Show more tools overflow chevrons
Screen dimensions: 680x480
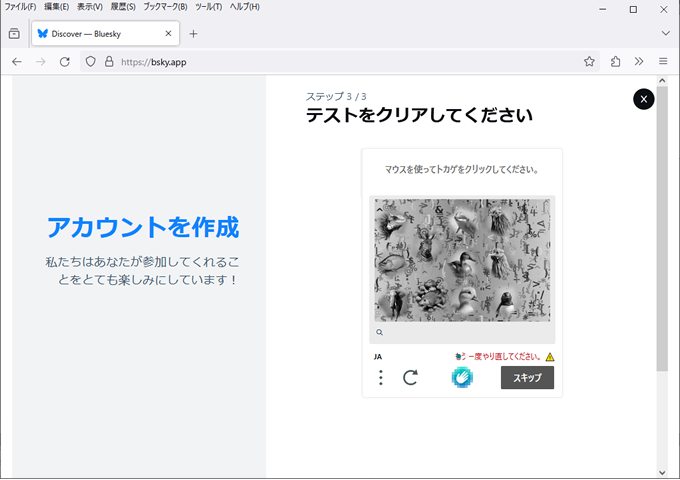point(639,62)
